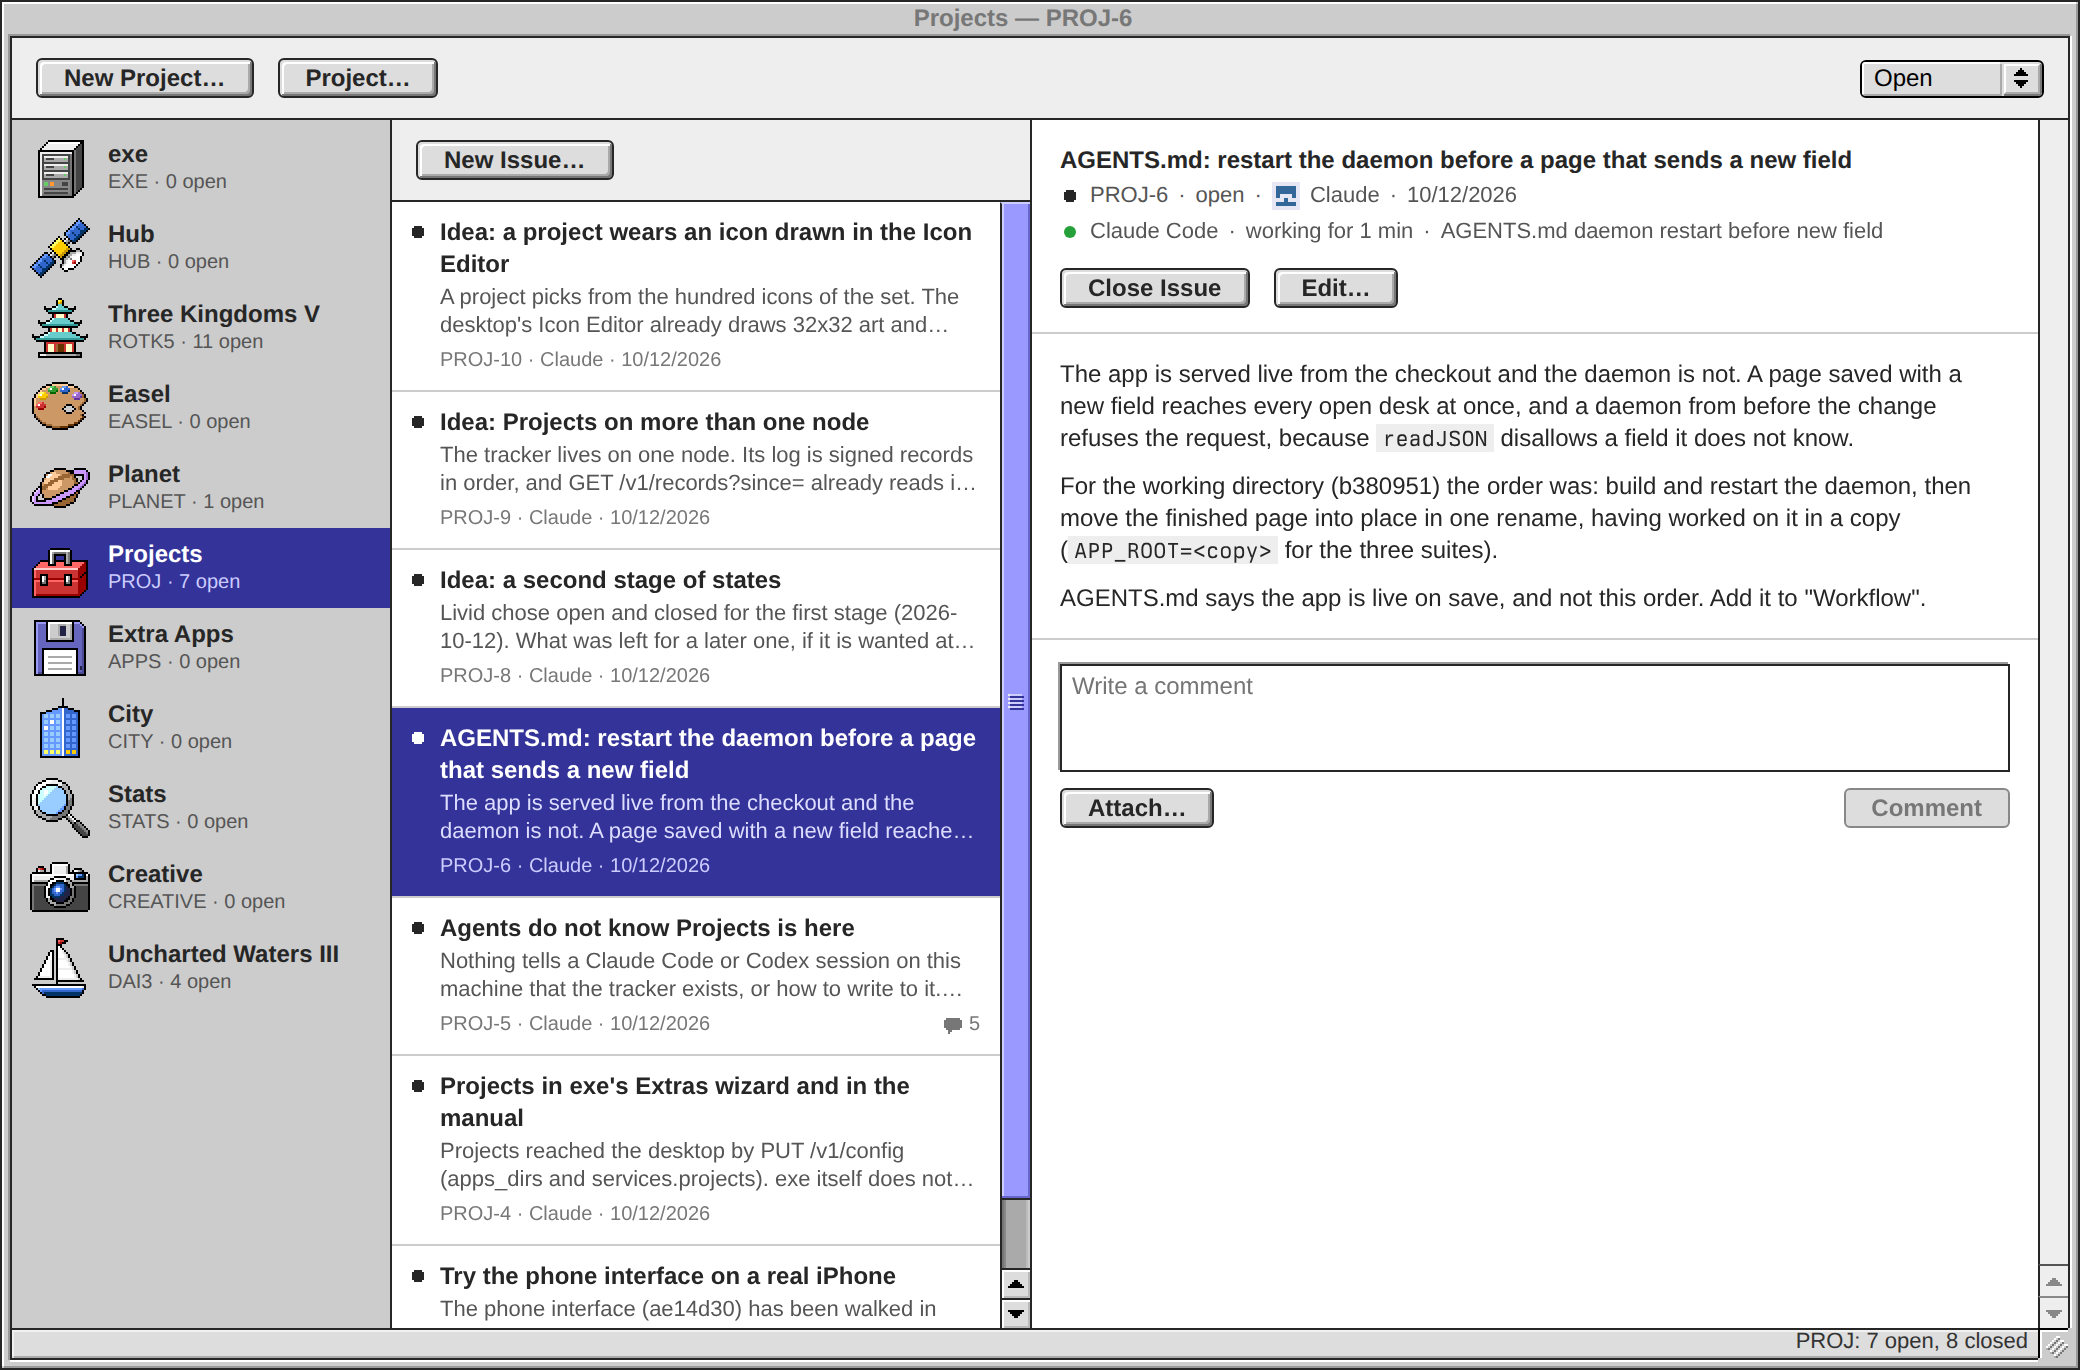The height and width of the screenshot is (1370, 2080).
Task: Open 'Try the phone interface on a real iPhone'
Action: (697, 1288)
